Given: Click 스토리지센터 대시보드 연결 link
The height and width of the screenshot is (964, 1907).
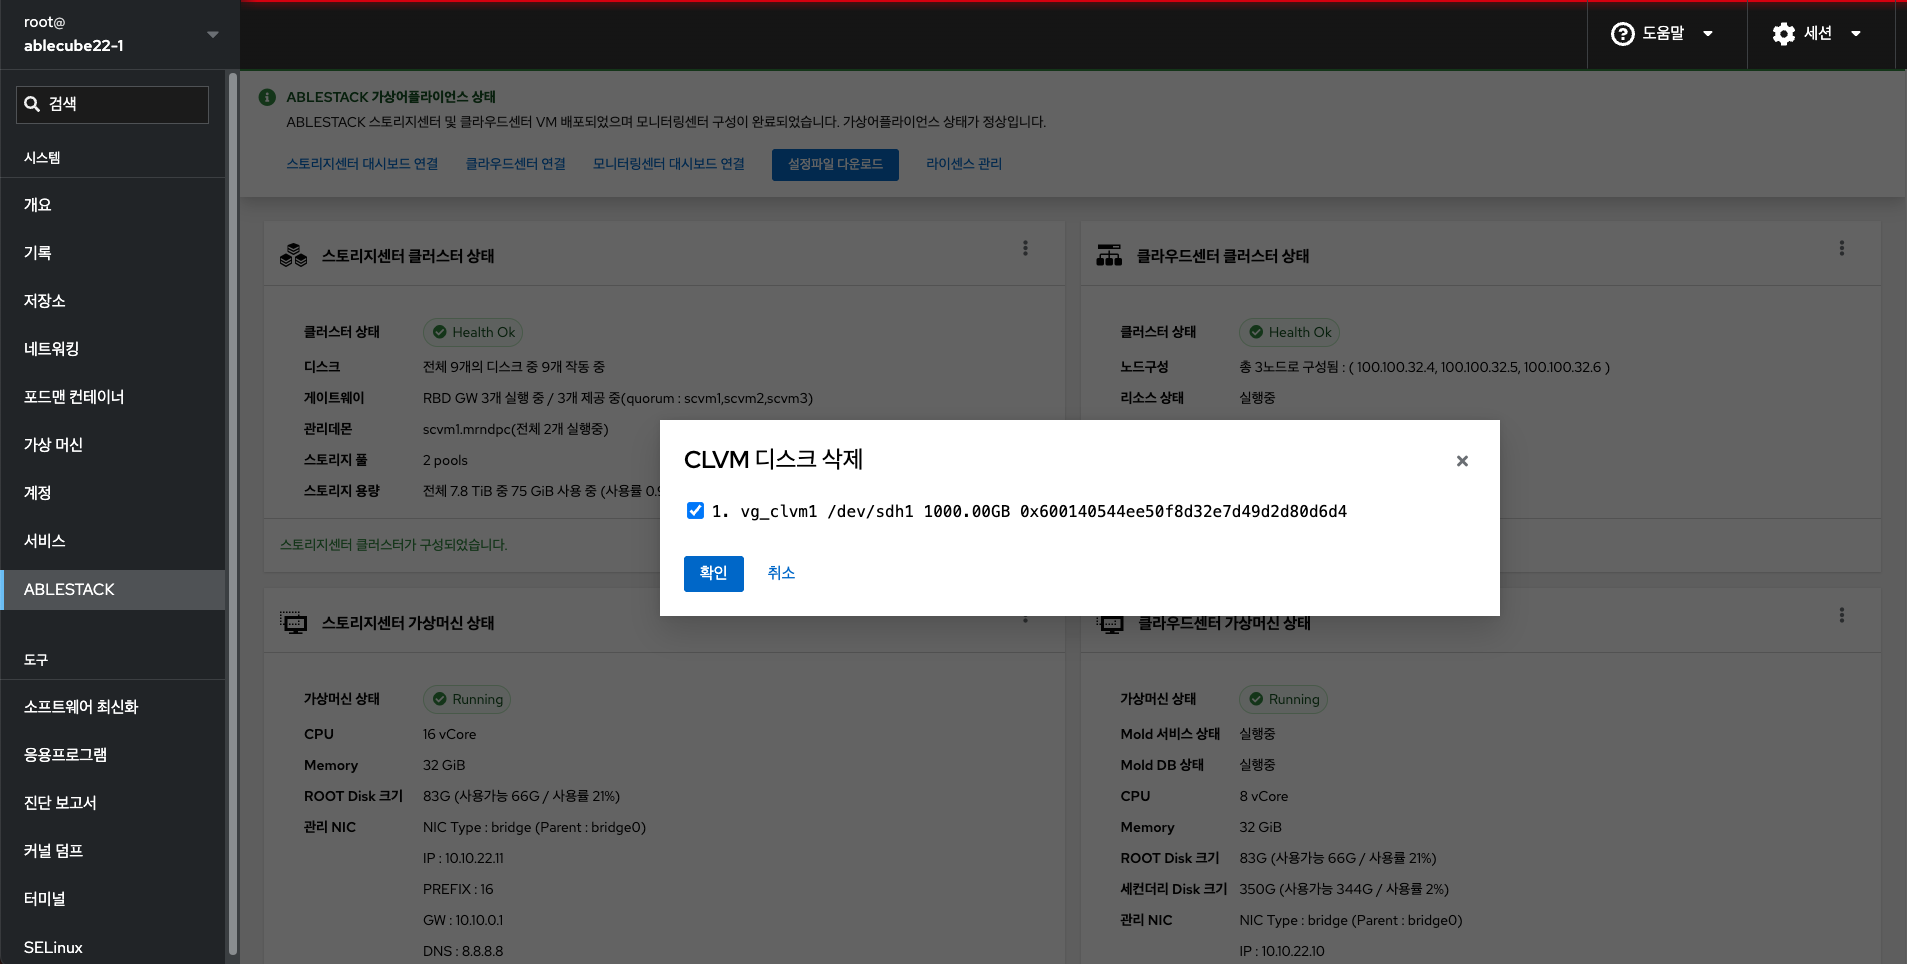Looking at the screenshot, I should [x=362, y=164].
